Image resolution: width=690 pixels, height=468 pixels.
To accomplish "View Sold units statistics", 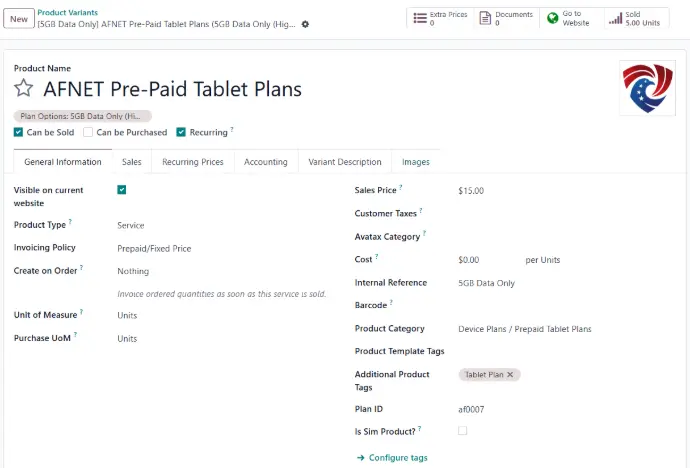I will tap(635, 18).
